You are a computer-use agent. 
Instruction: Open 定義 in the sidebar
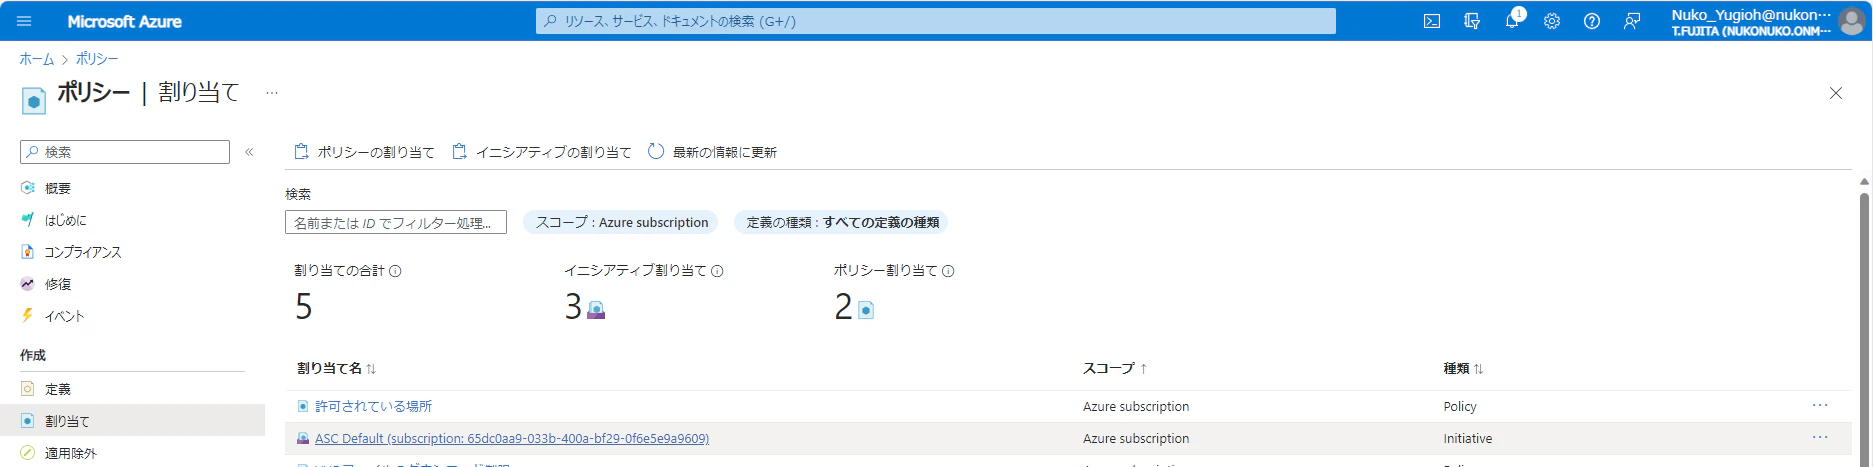coord(57,389)
